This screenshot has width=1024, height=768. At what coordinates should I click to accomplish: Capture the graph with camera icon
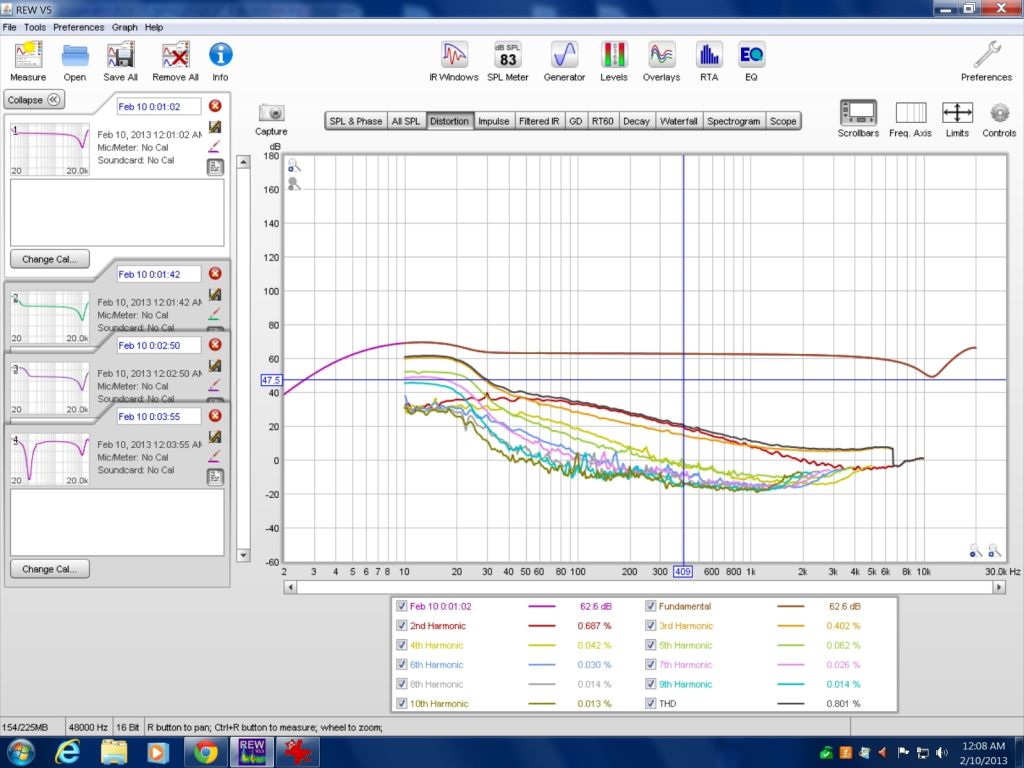tap(271, 112)
